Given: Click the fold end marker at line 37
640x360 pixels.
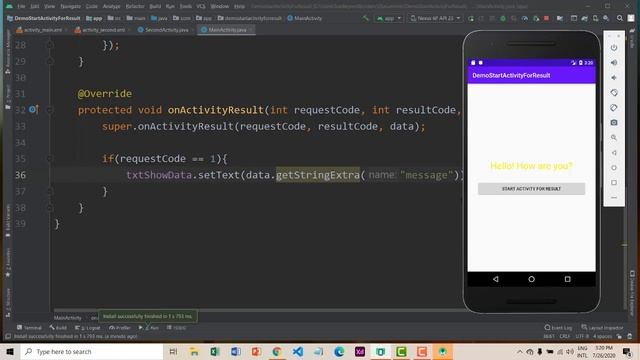Looking at the screenshot, I should coord(50,191).
